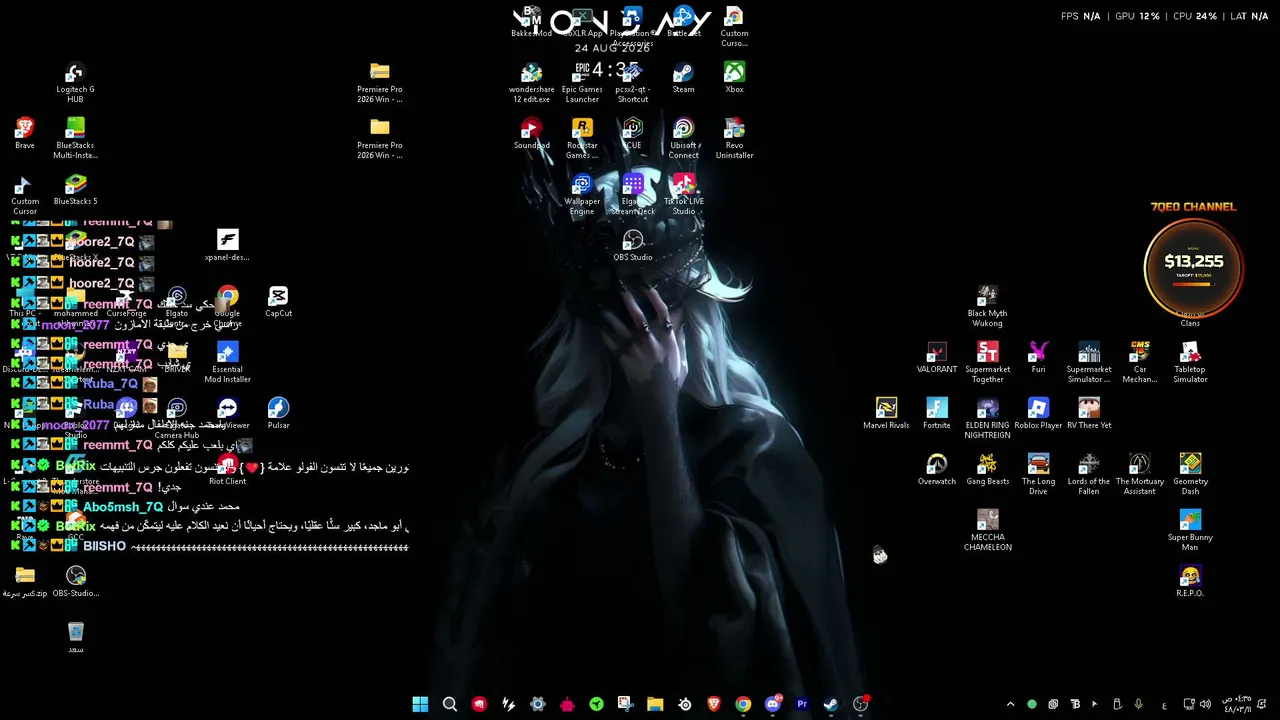Select the Roblox Player icon

[x=1038, y=414]
